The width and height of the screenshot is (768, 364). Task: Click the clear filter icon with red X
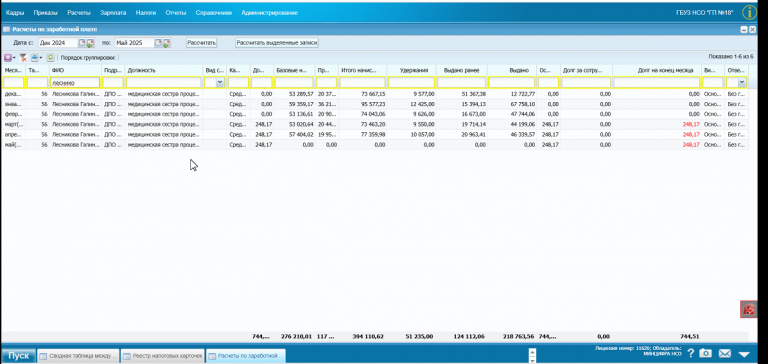pos(23,57)
